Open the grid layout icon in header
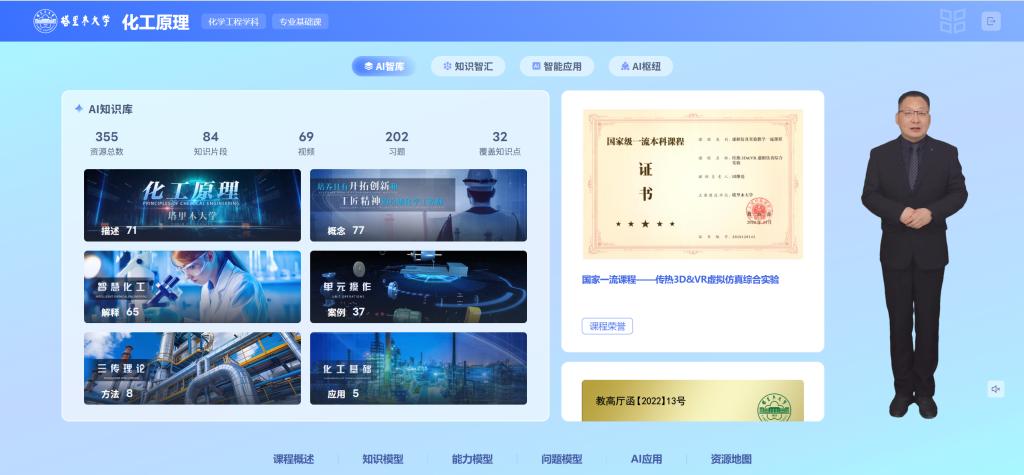The image size is (1024, 475). point(952,21)
